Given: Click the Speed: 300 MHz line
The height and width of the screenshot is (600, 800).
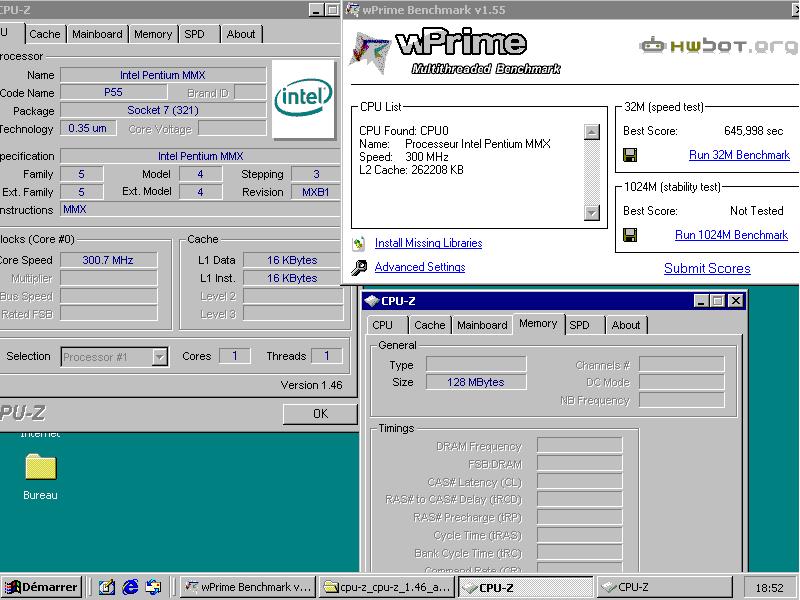Looking at the screenshot, I should pos(404,157).
